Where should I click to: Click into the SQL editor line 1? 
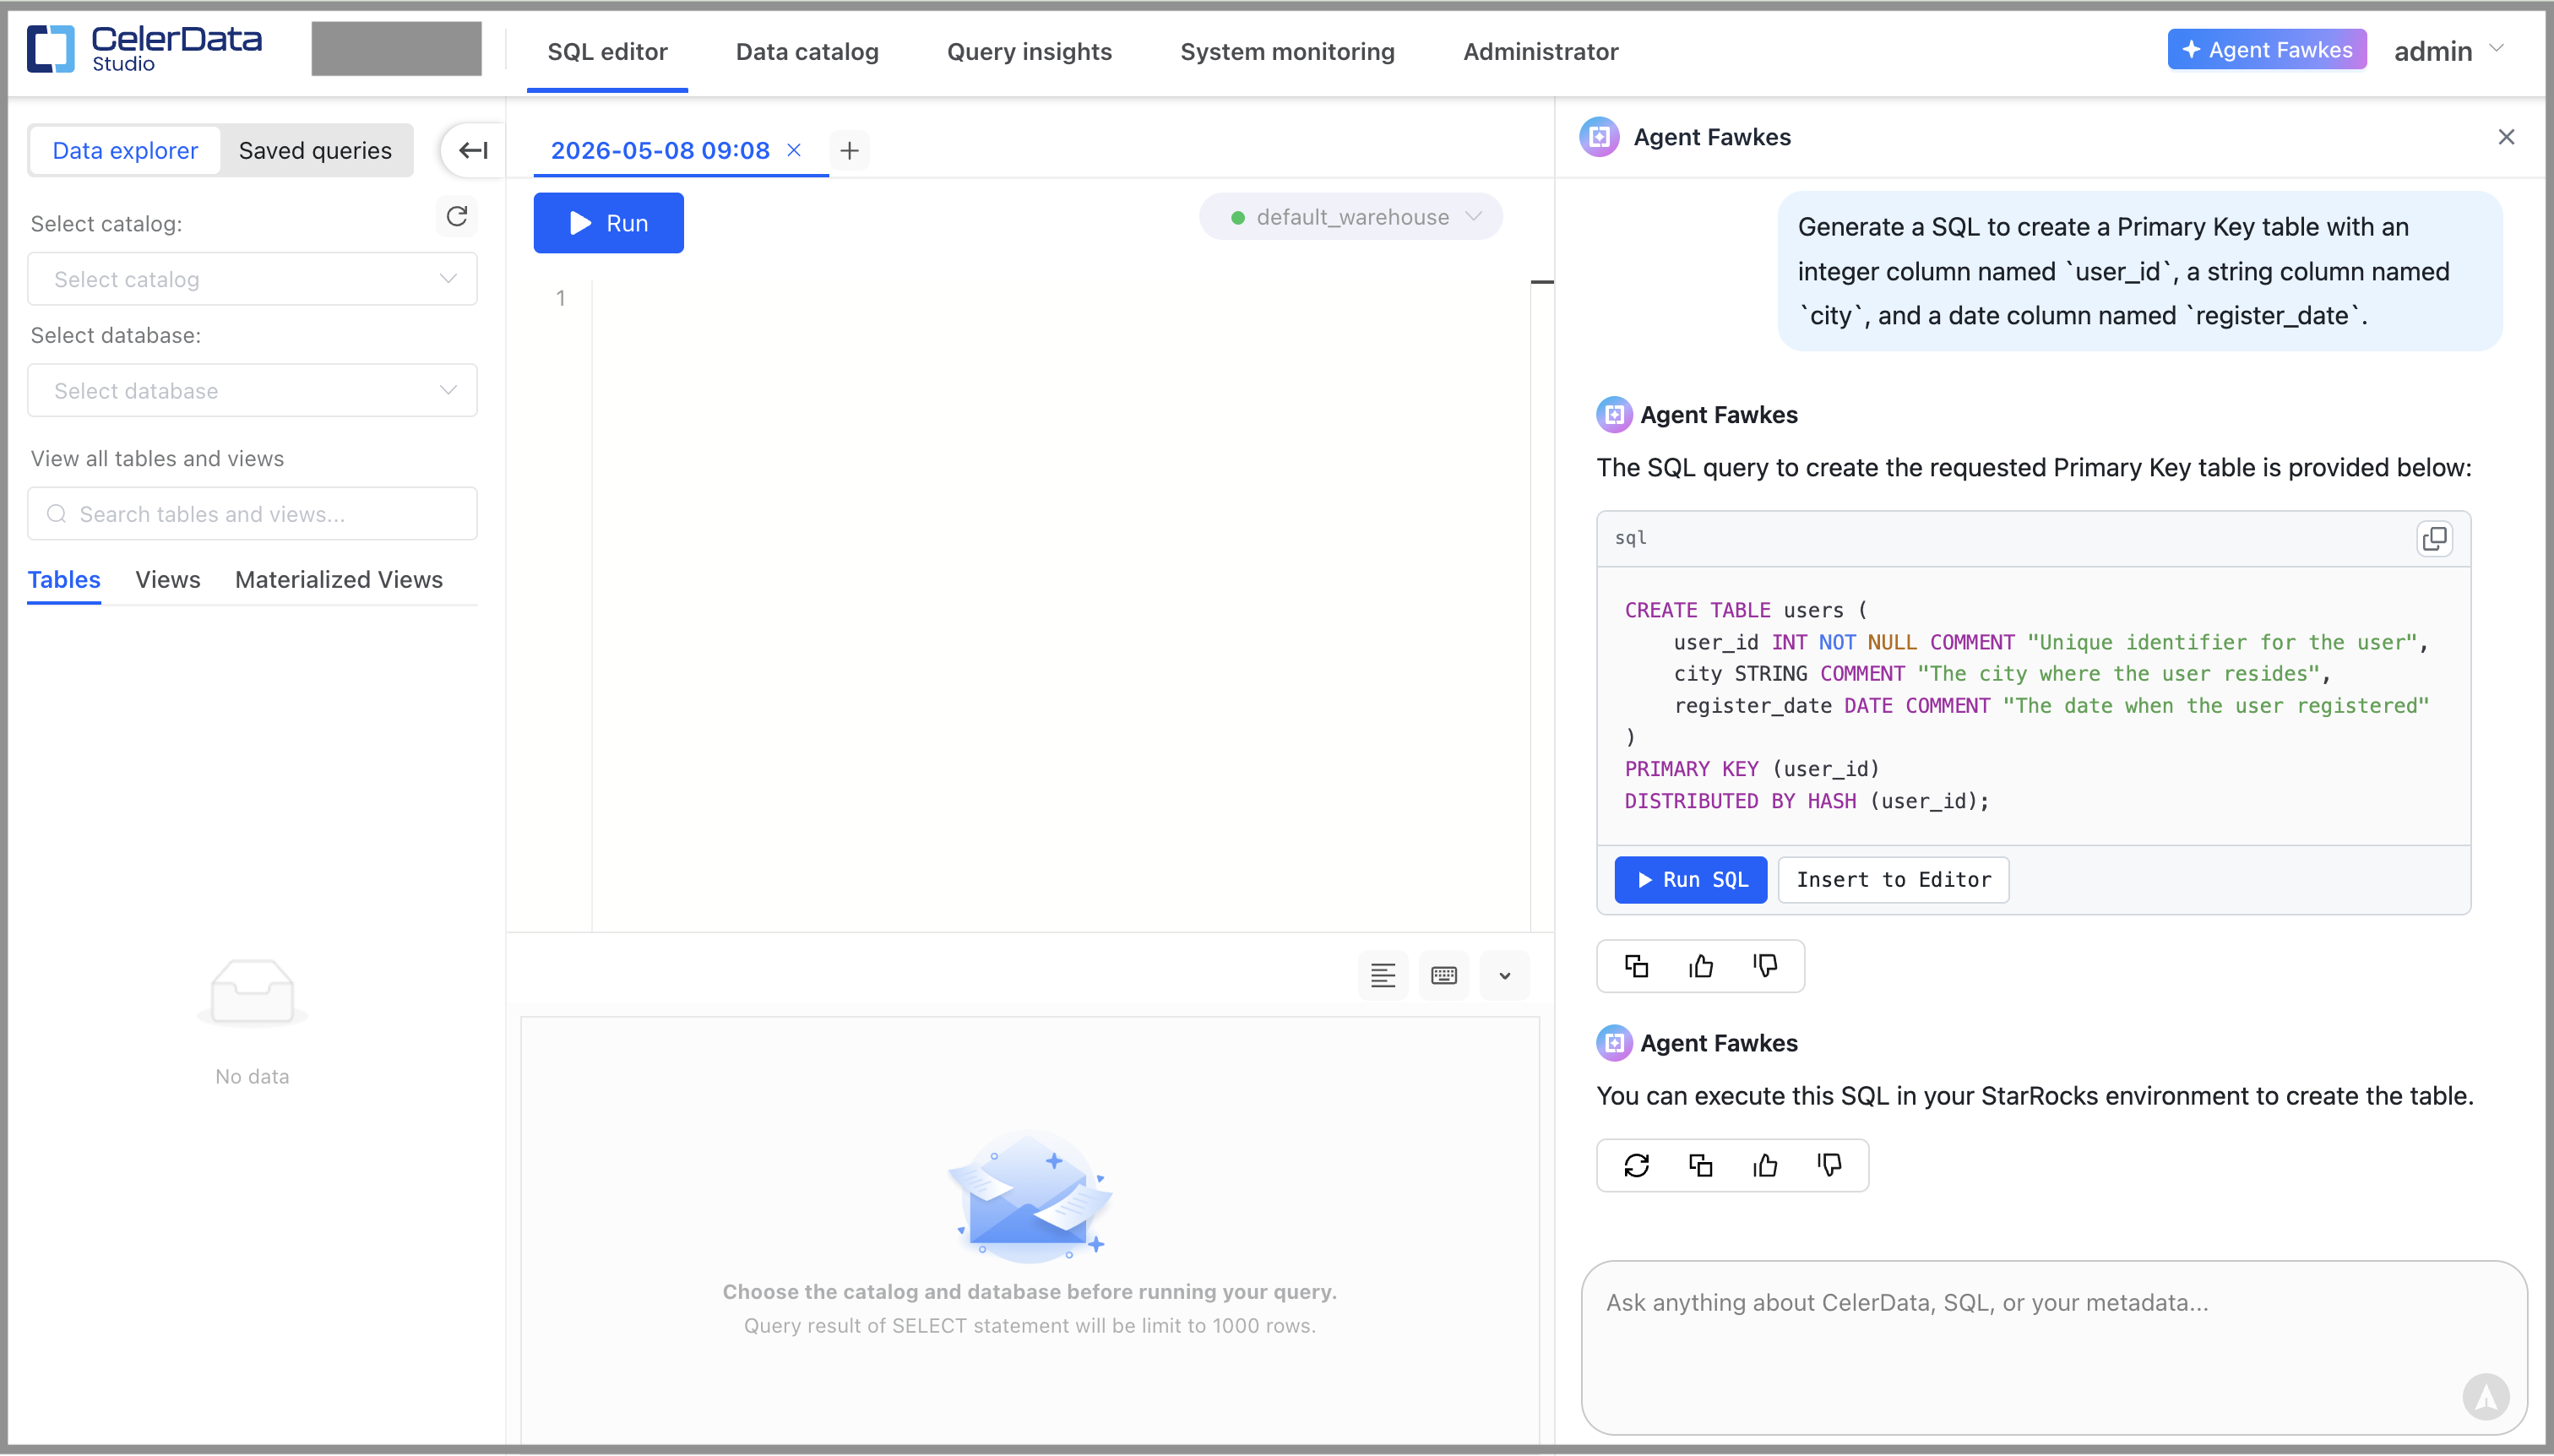1060,298
